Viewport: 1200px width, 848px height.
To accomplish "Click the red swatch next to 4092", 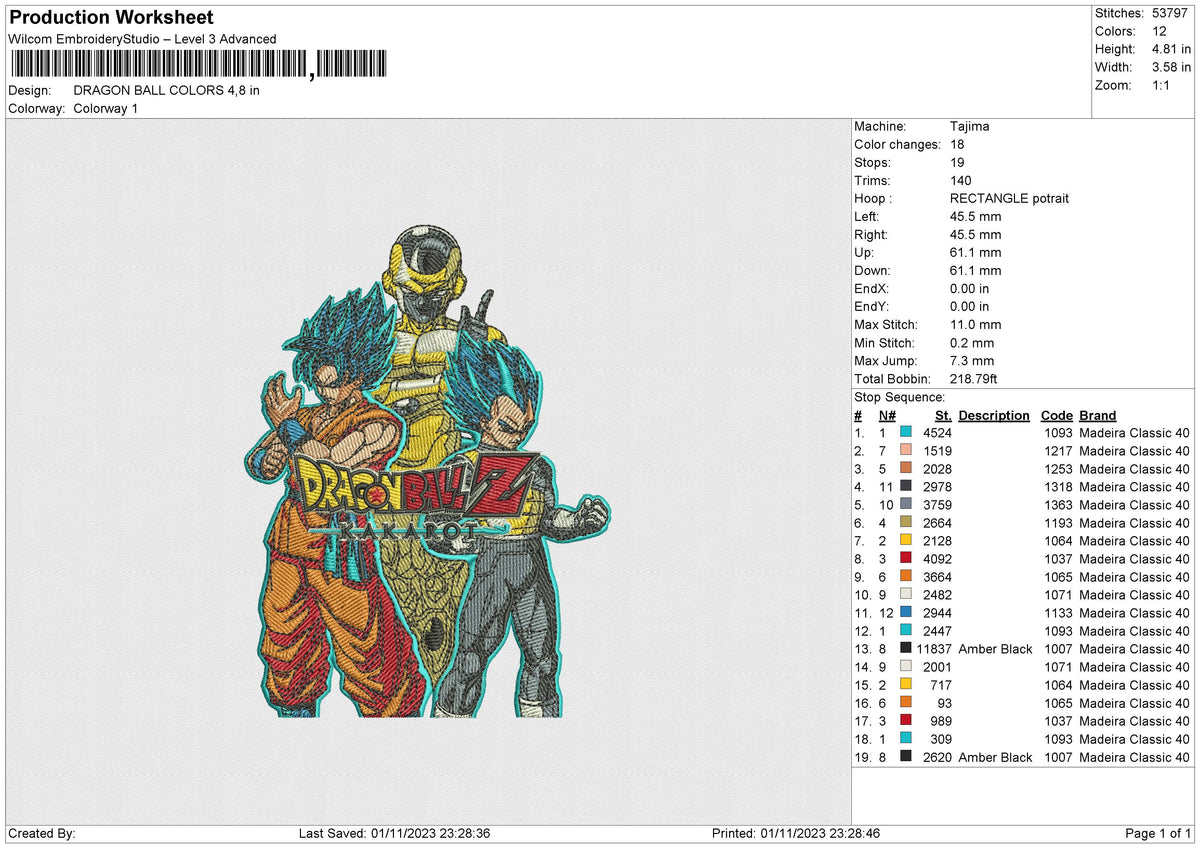I will pos(906,559).
